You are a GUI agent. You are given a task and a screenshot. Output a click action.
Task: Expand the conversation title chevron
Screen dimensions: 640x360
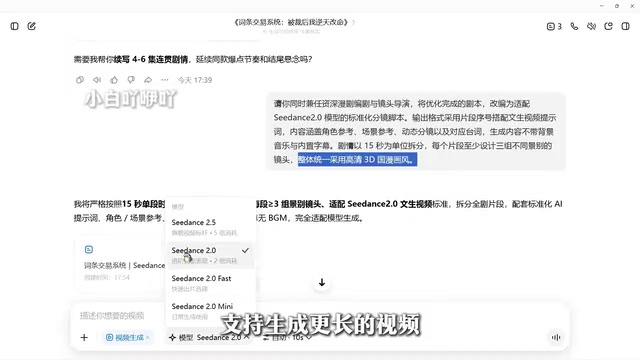[x=353, y=22]
